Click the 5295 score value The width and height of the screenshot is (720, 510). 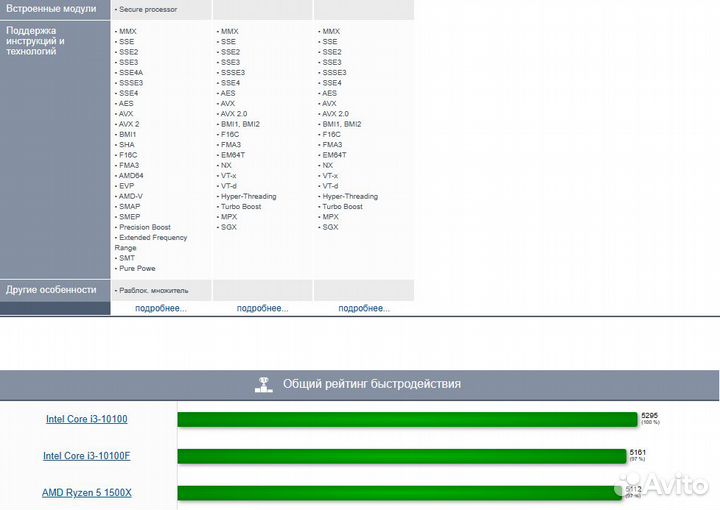coord(650,415)
